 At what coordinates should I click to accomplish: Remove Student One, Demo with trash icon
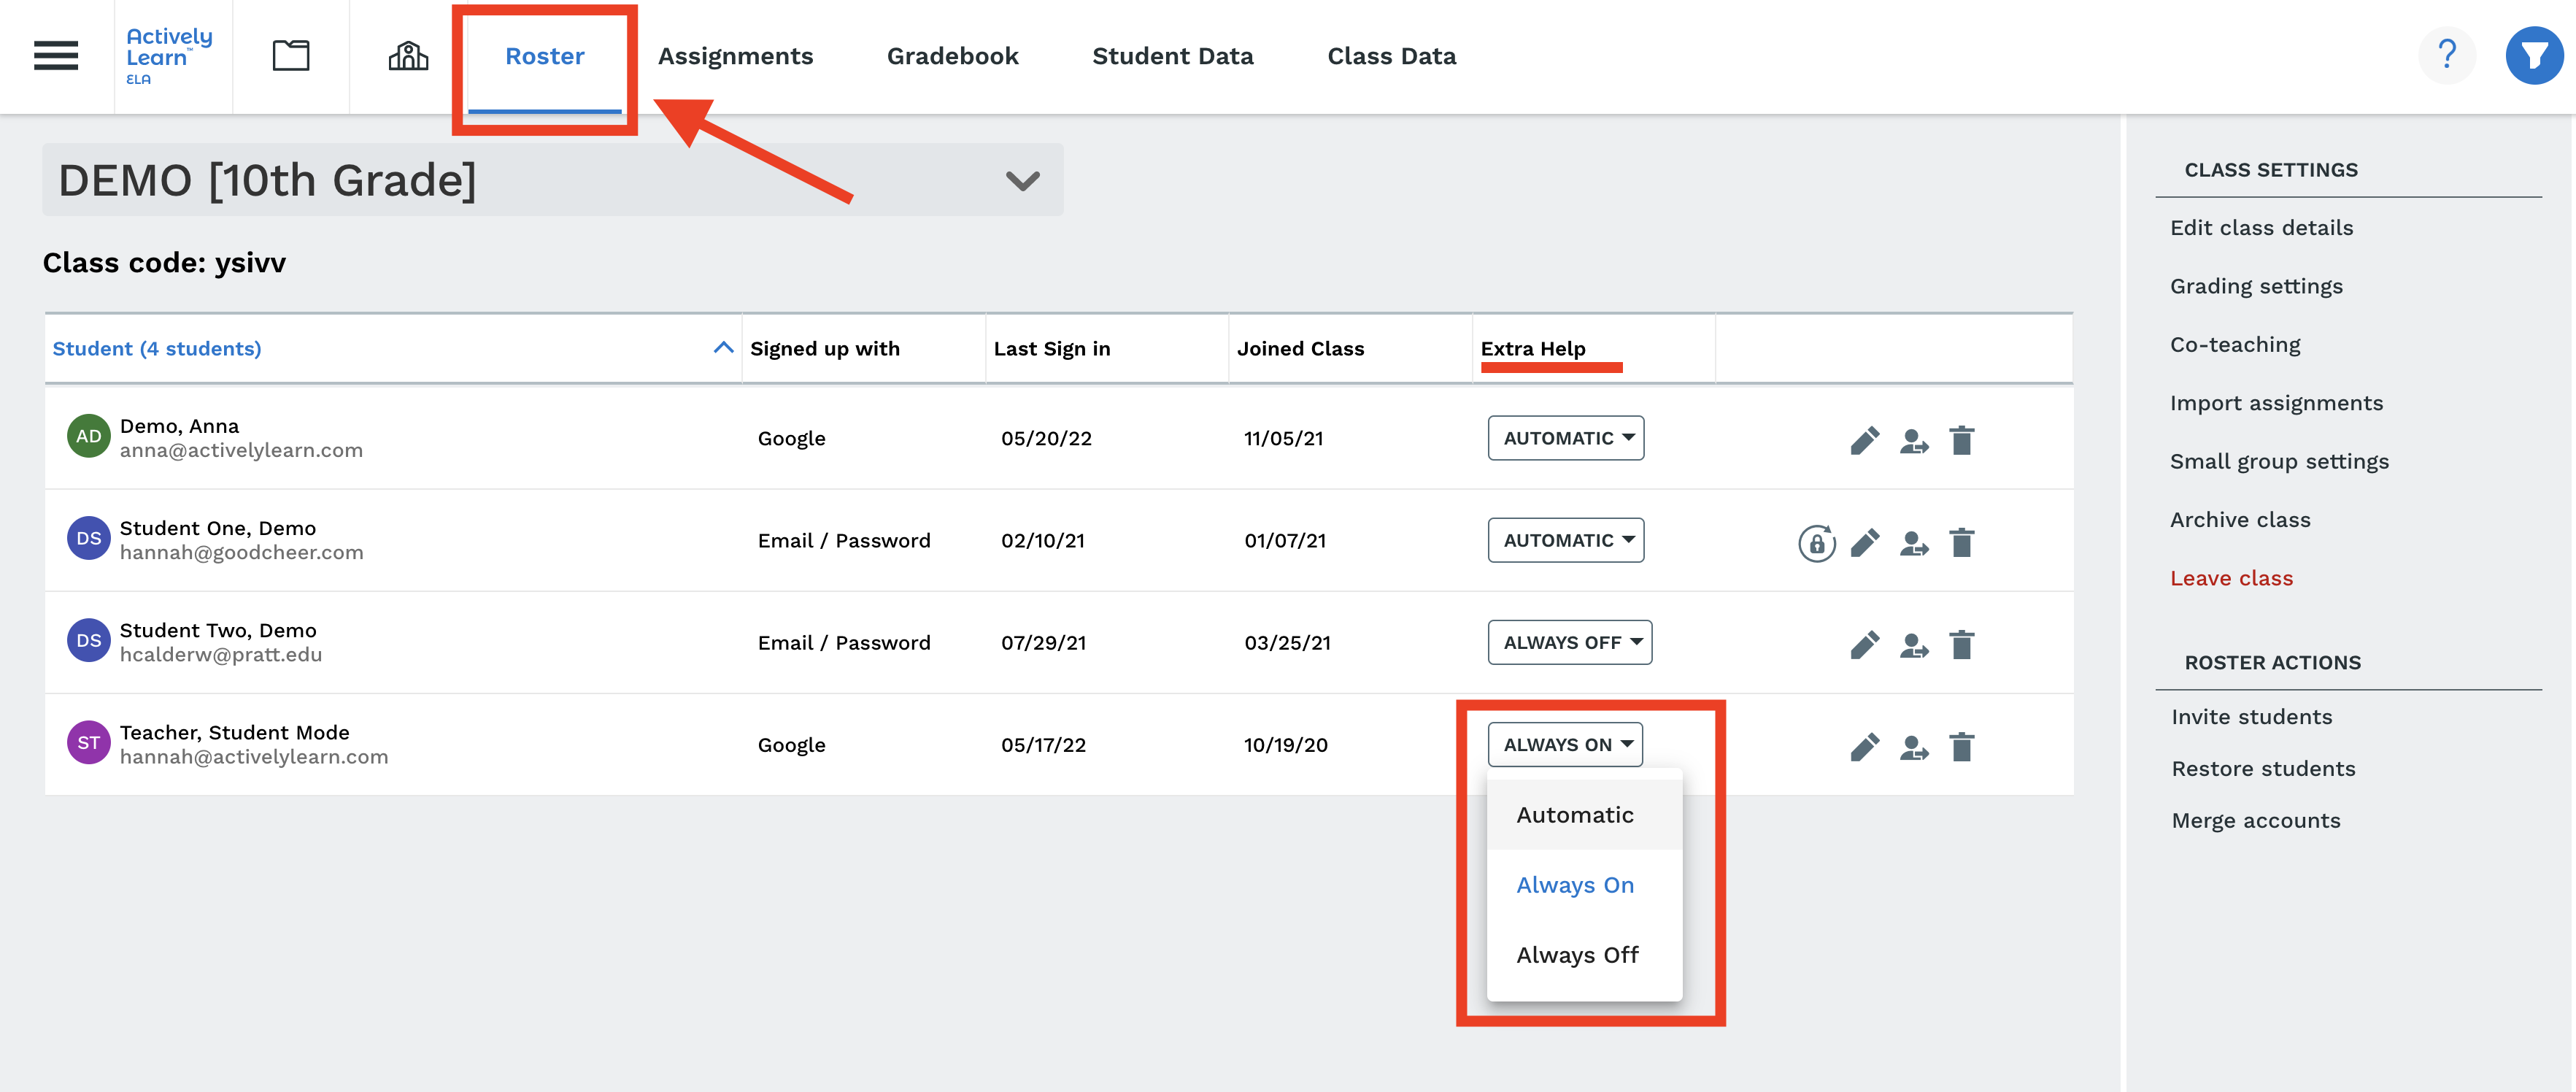[1962, 542]
